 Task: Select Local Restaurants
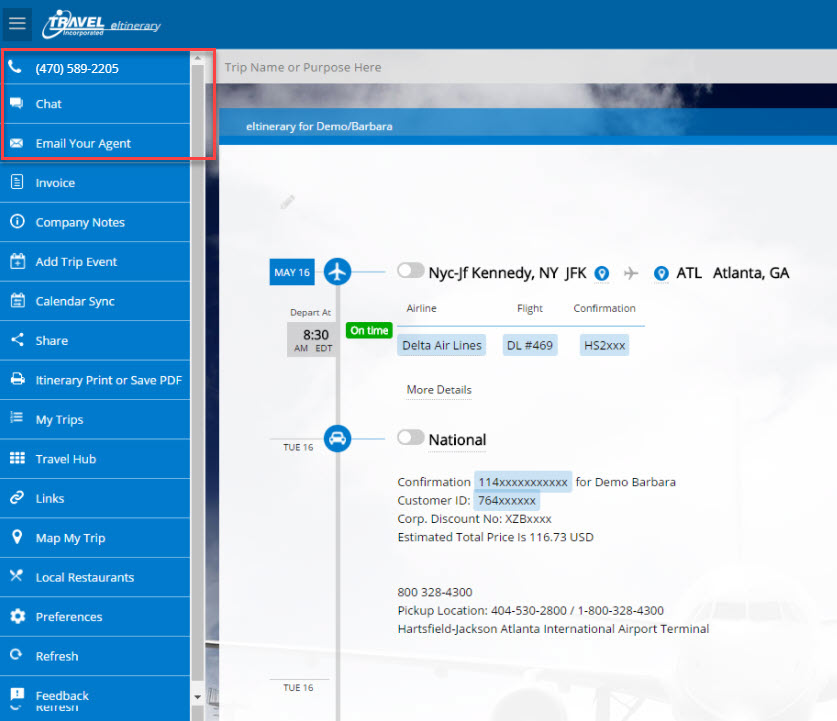pyautogui.click(x=95, y=578)
